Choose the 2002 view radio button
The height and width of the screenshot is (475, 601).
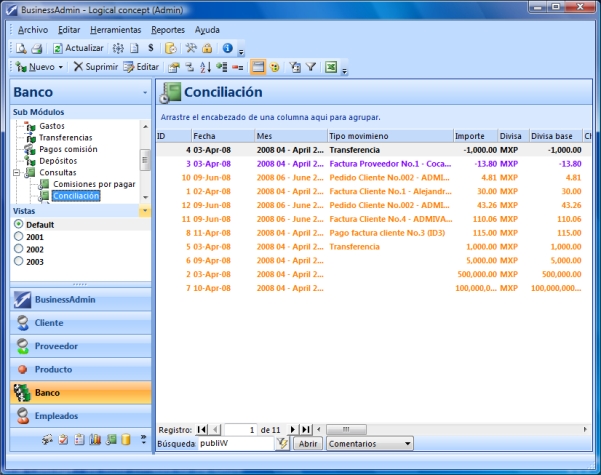click(19, 249)
